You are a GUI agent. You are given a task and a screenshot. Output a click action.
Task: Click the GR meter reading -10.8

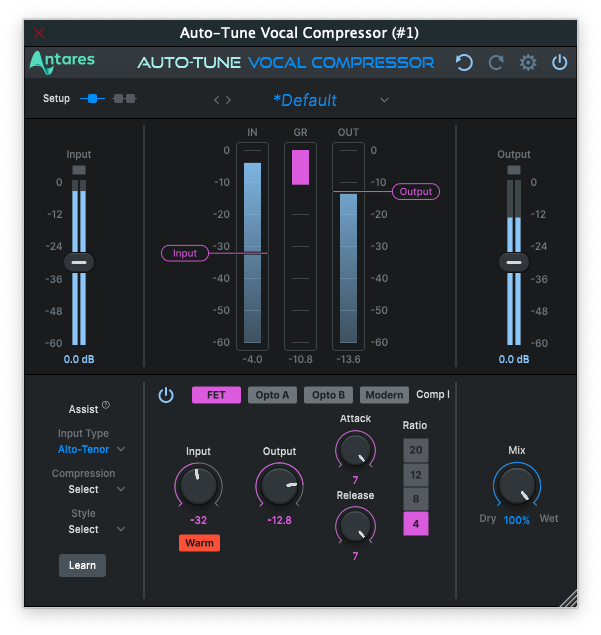point(300,359)
